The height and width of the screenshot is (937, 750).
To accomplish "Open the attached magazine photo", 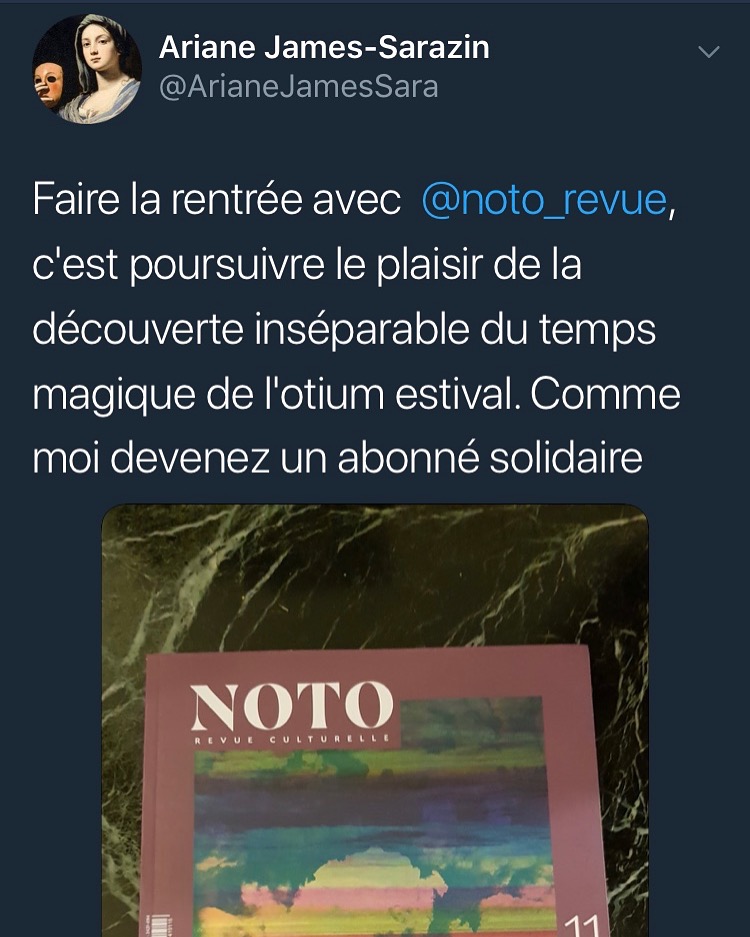I will pos(375,721).
